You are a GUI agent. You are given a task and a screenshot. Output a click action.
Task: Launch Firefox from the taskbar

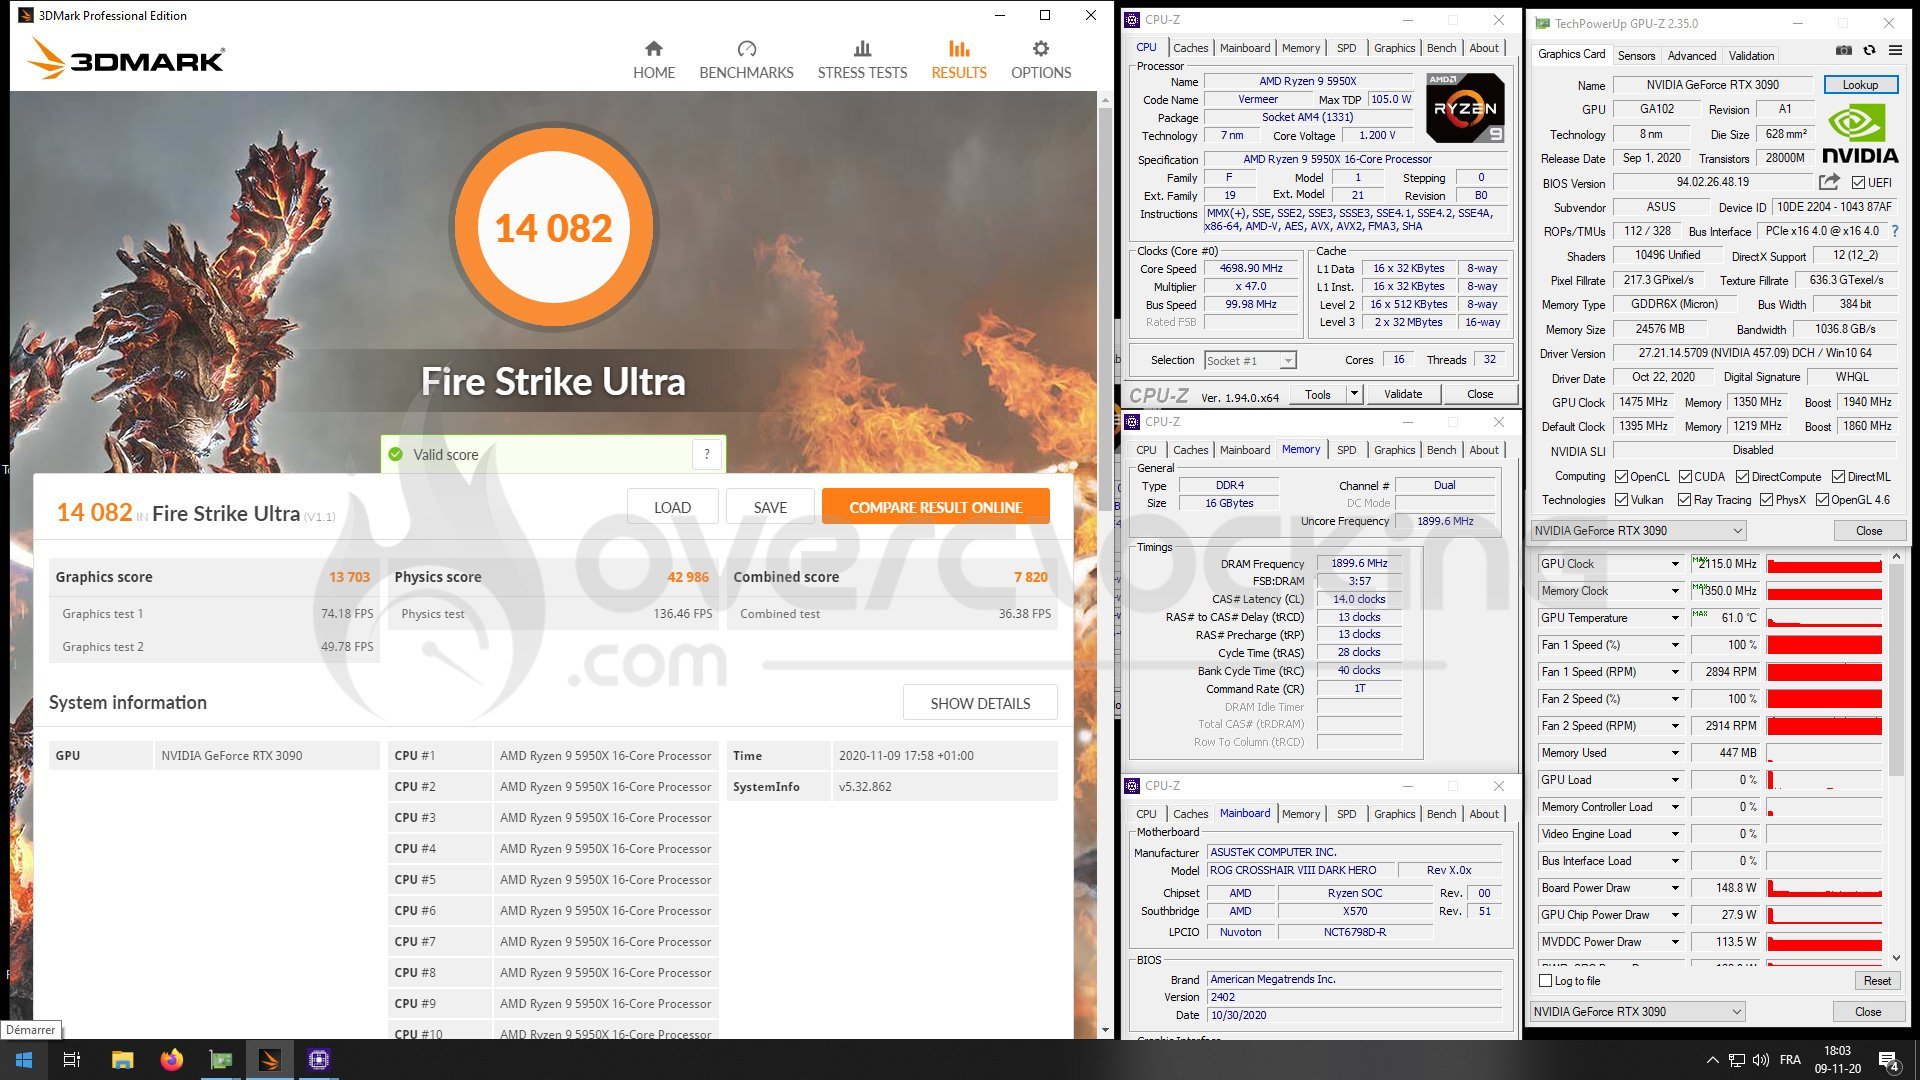tap(171, 1060)
